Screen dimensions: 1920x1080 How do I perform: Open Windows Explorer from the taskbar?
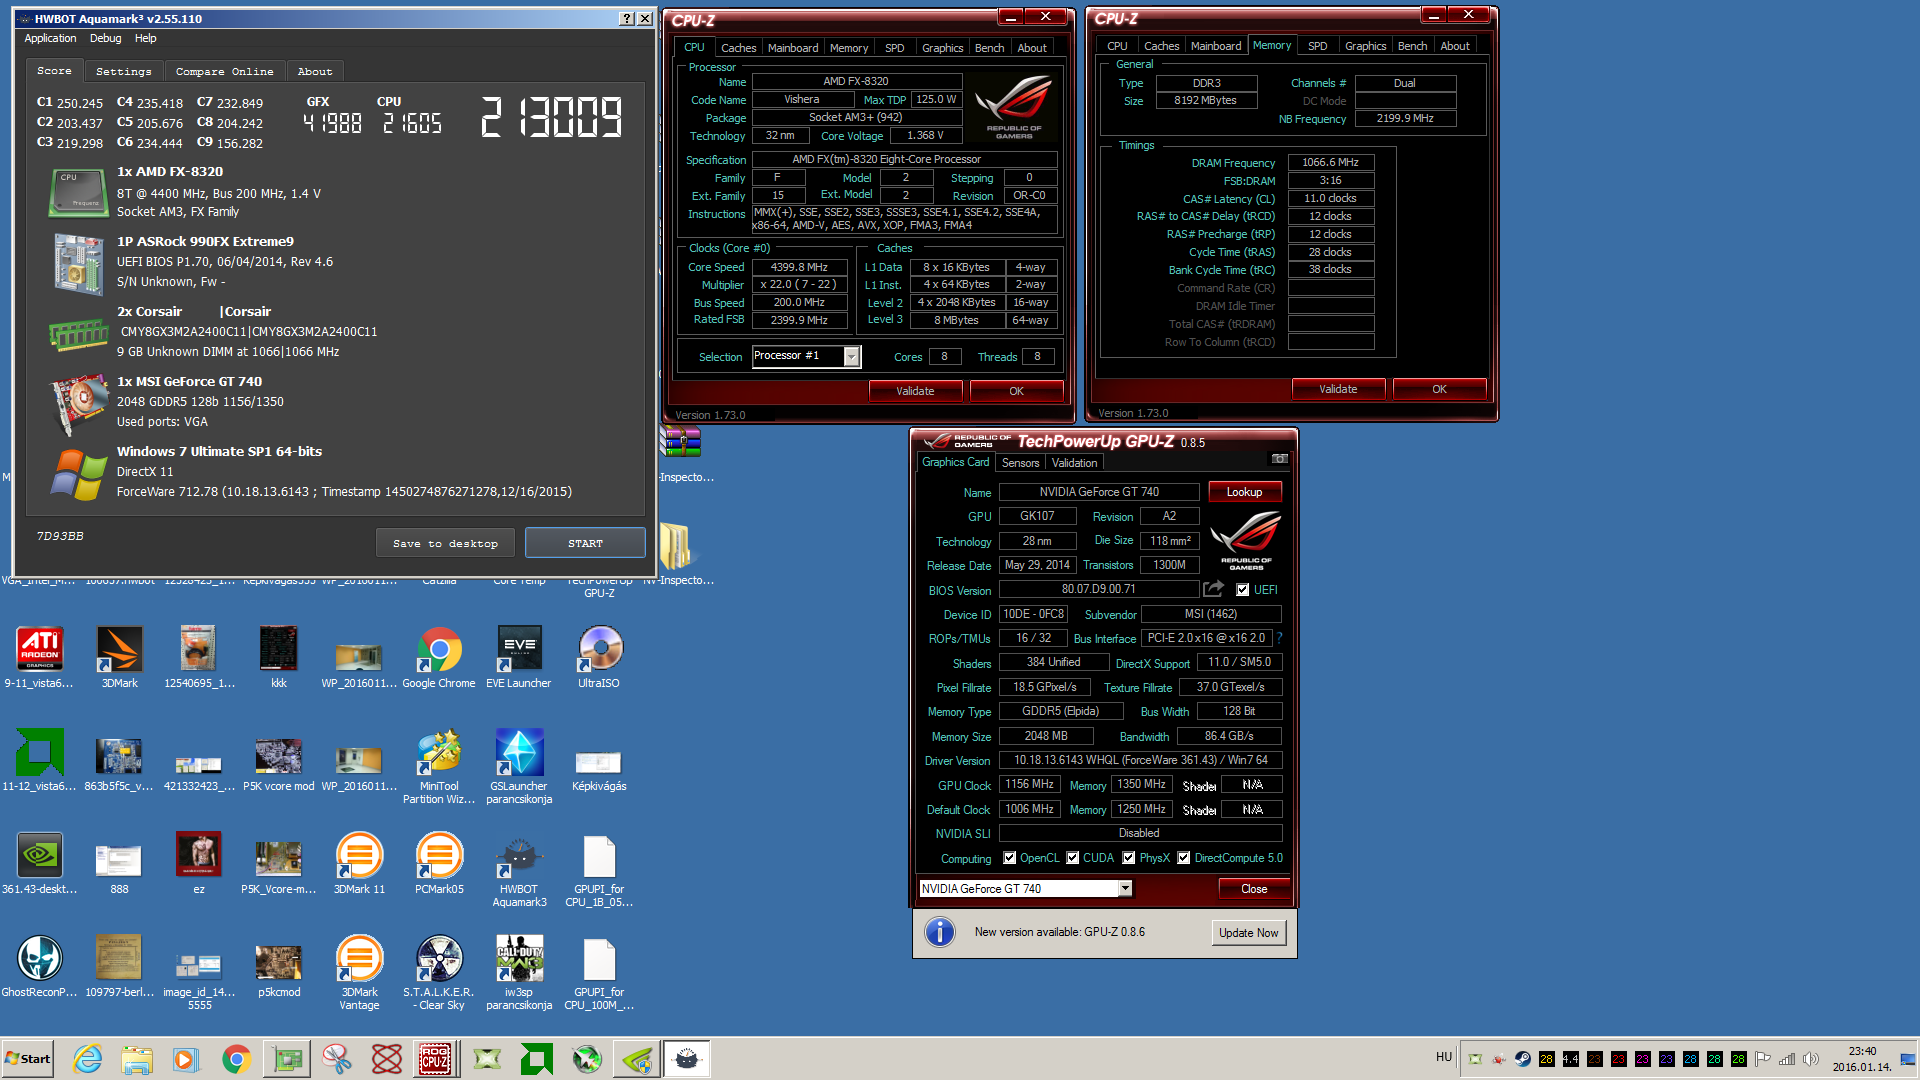137,1059
